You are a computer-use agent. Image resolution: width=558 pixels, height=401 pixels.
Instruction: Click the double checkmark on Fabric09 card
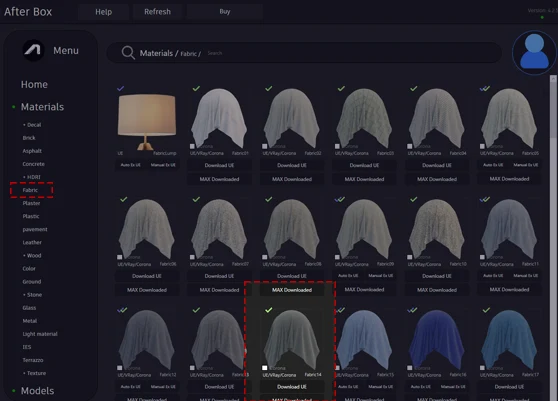coord(340,199)
